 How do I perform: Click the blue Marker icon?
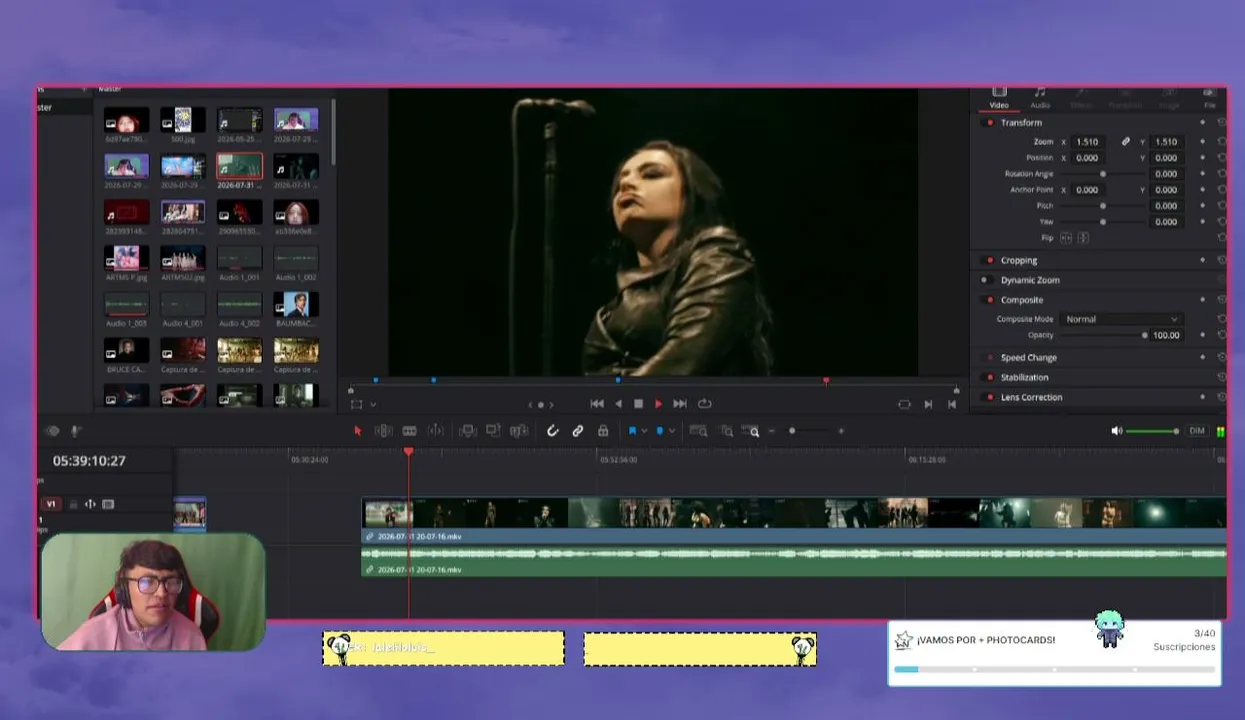(x=659, y=431)
